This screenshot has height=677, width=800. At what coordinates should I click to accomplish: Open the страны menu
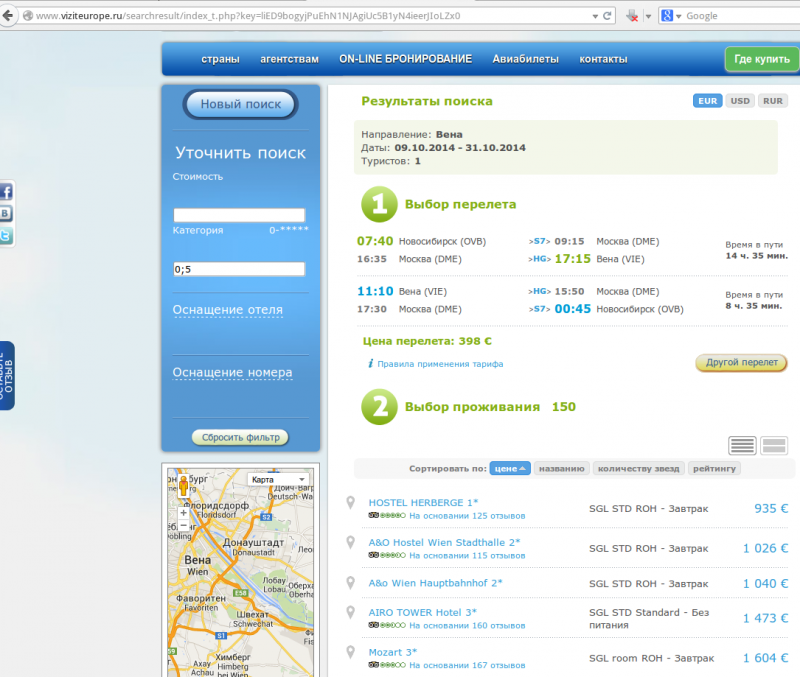pos(220,59)
